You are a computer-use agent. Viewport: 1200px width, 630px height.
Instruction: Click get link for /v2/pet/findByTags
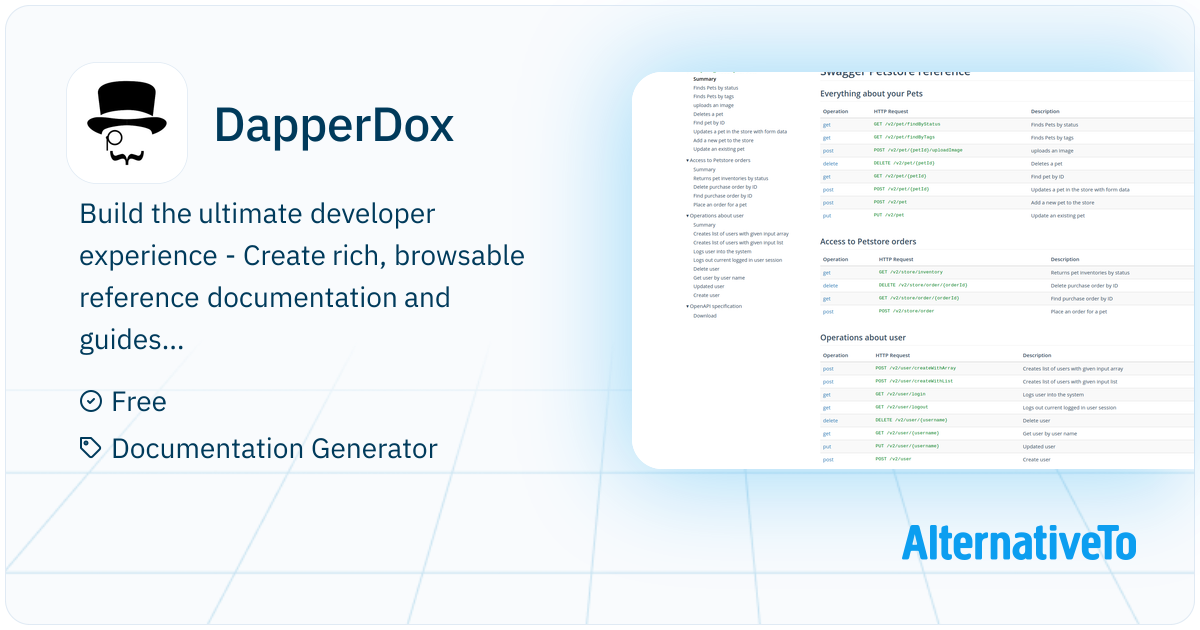[x=827, y=137]
